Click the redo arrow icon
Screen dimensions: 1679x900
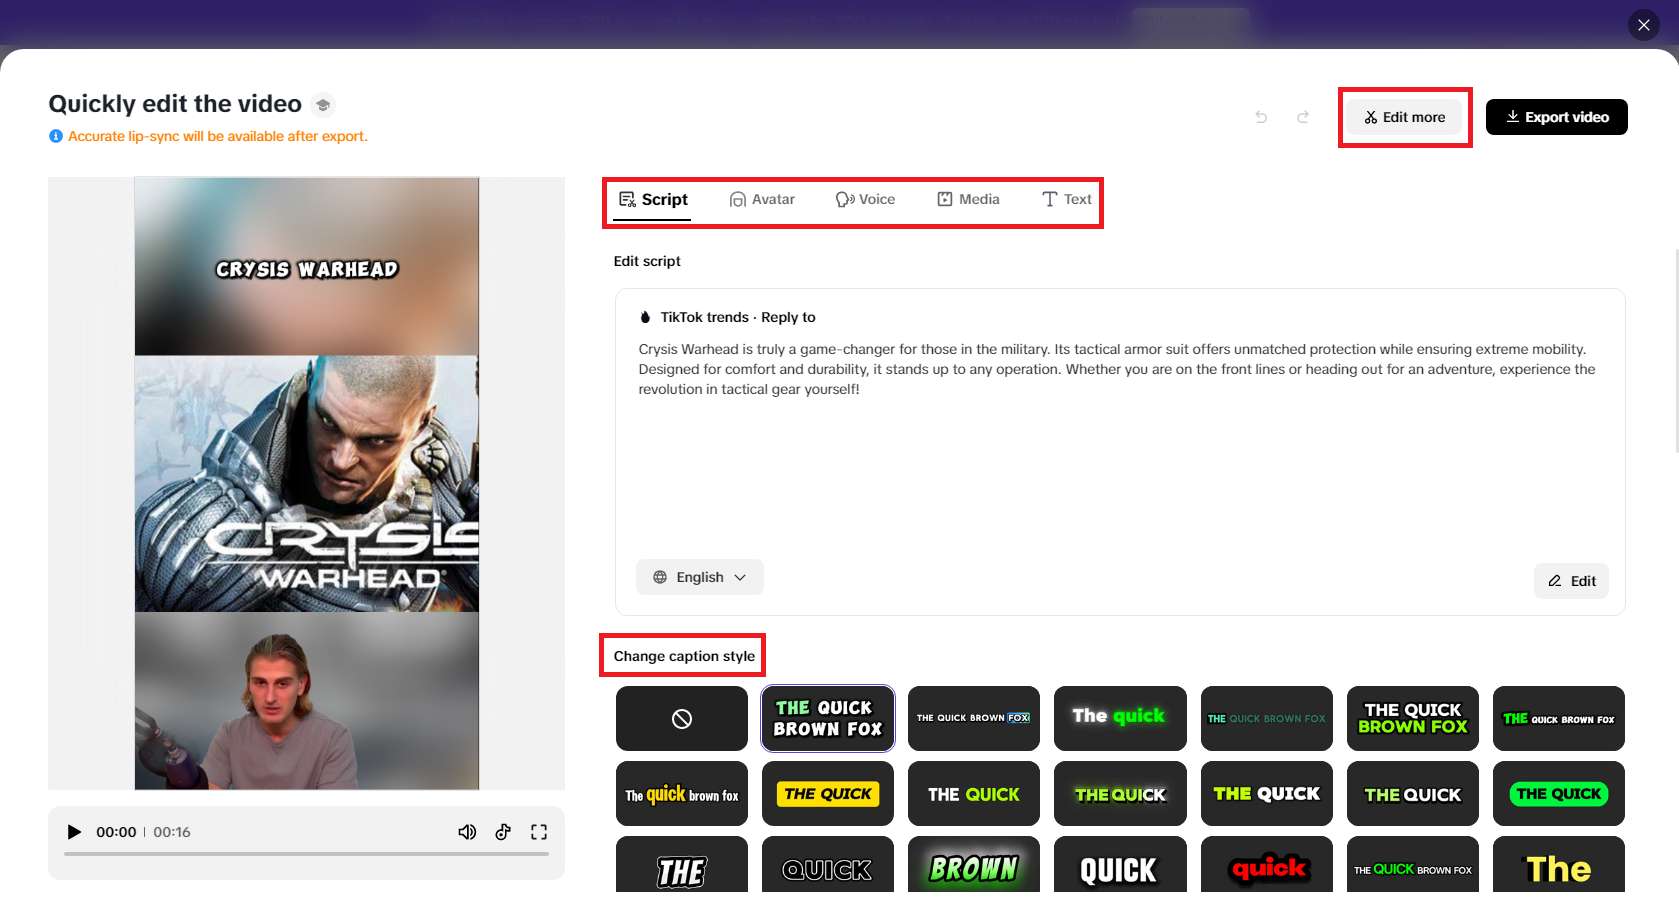1303,117
